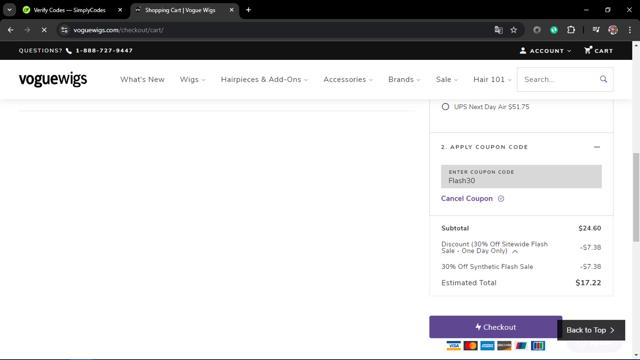Image resolution: width=640 pixels, height=360 pixels.
Task: Open the Chrome three-dot menu
Action: (629, 30)
